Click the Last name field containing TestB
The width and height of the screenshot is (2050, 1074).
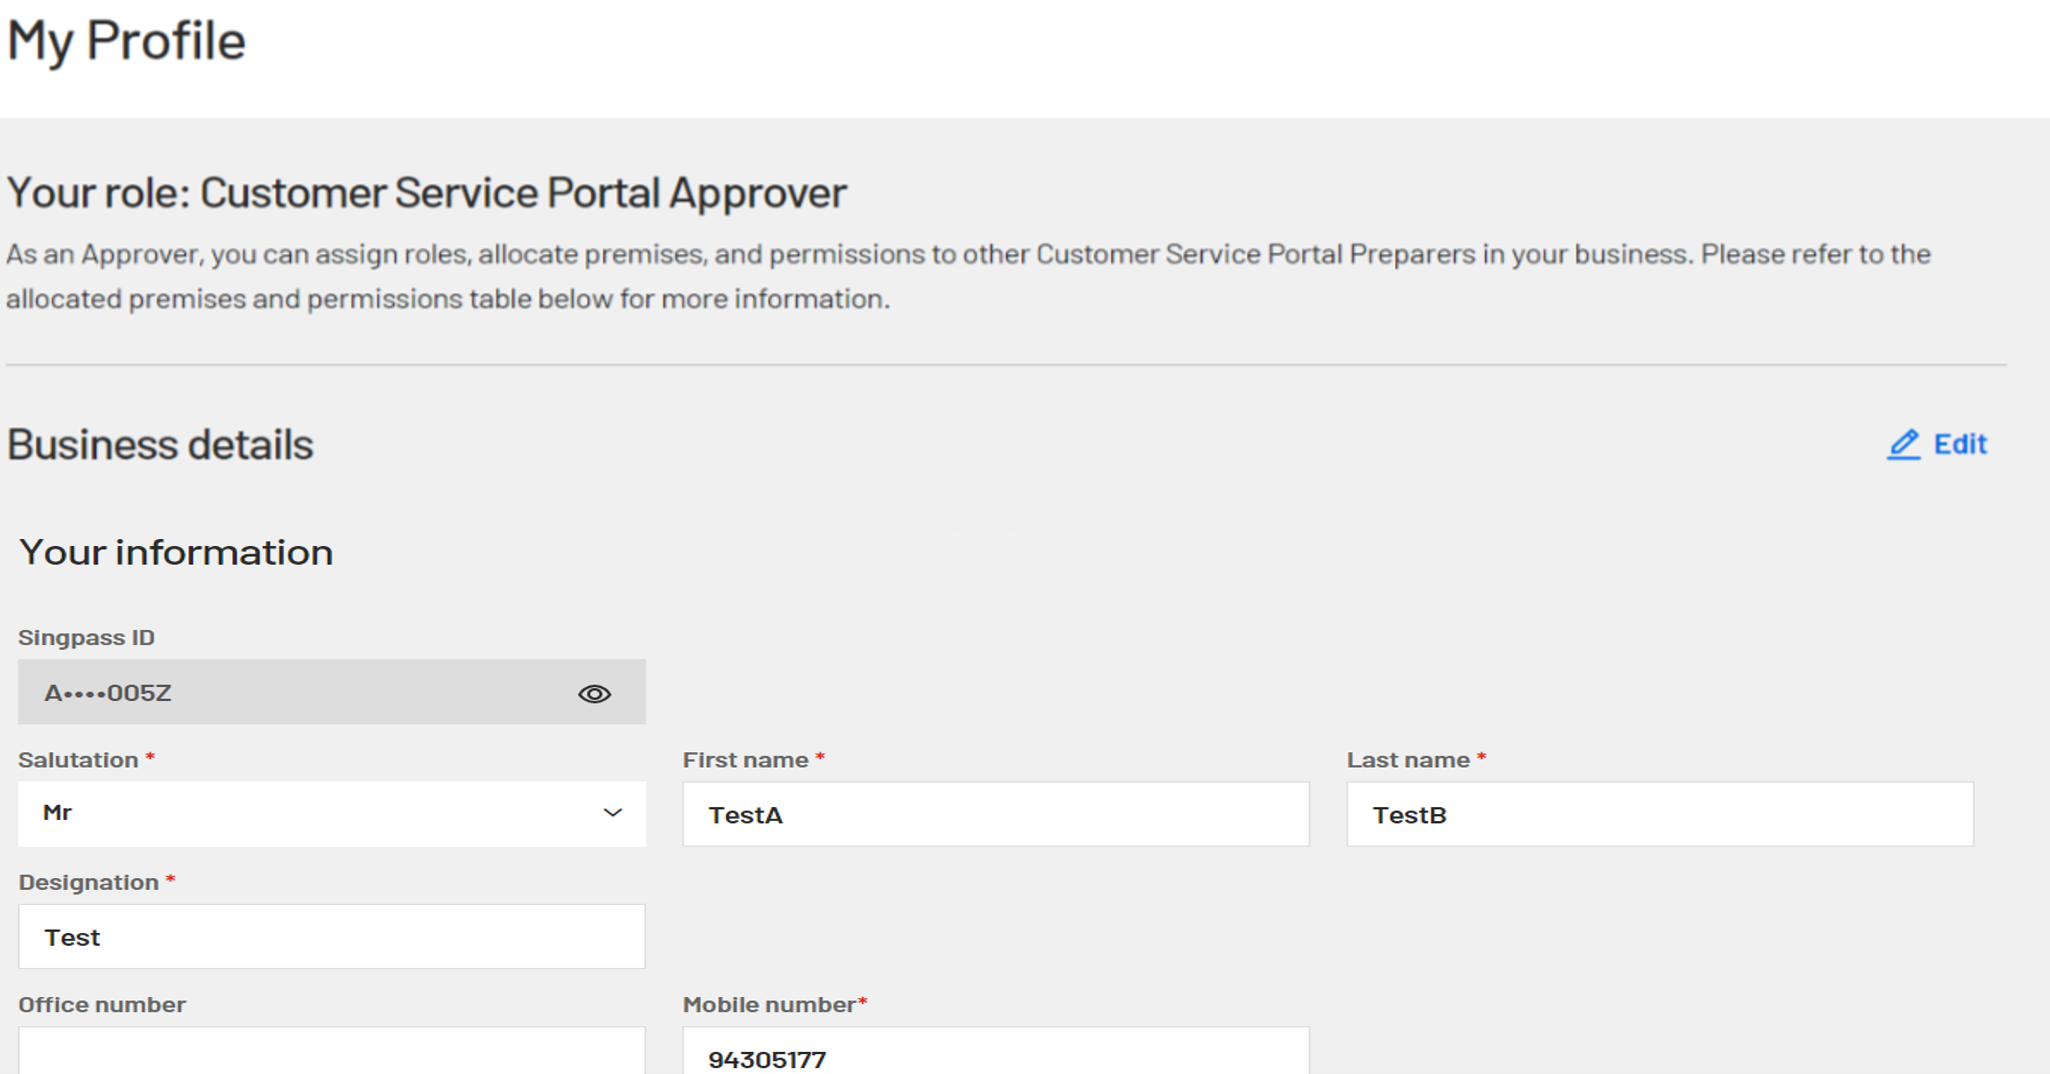coord(1660,814)
